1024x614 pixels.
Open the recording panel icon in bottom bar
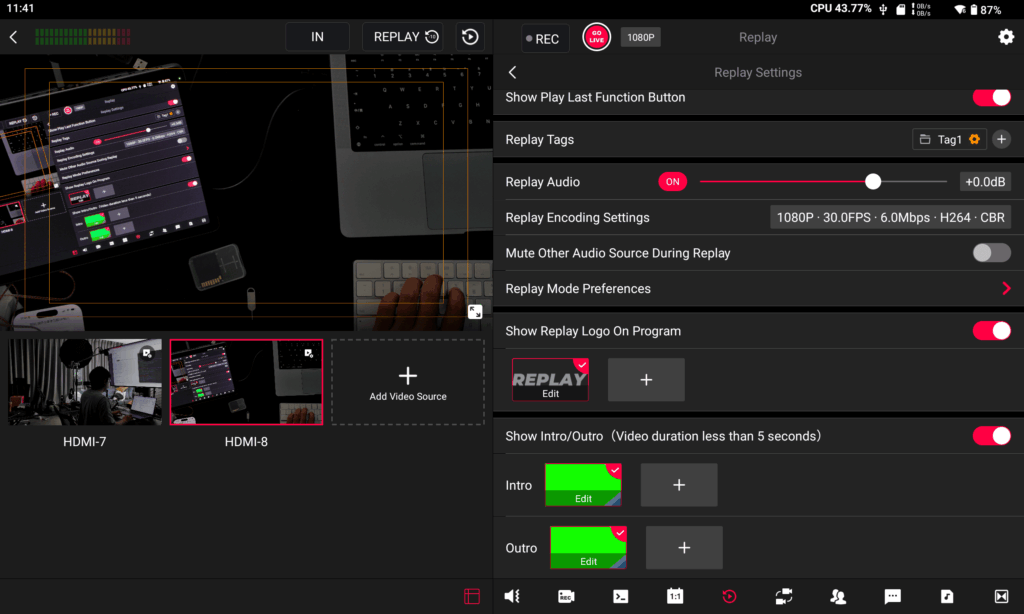tap(566, 596)
